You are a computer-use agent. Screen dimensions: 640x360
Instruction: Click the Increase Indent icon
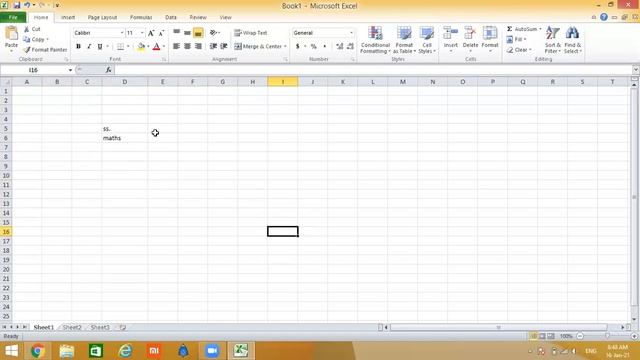coord(224,47)
